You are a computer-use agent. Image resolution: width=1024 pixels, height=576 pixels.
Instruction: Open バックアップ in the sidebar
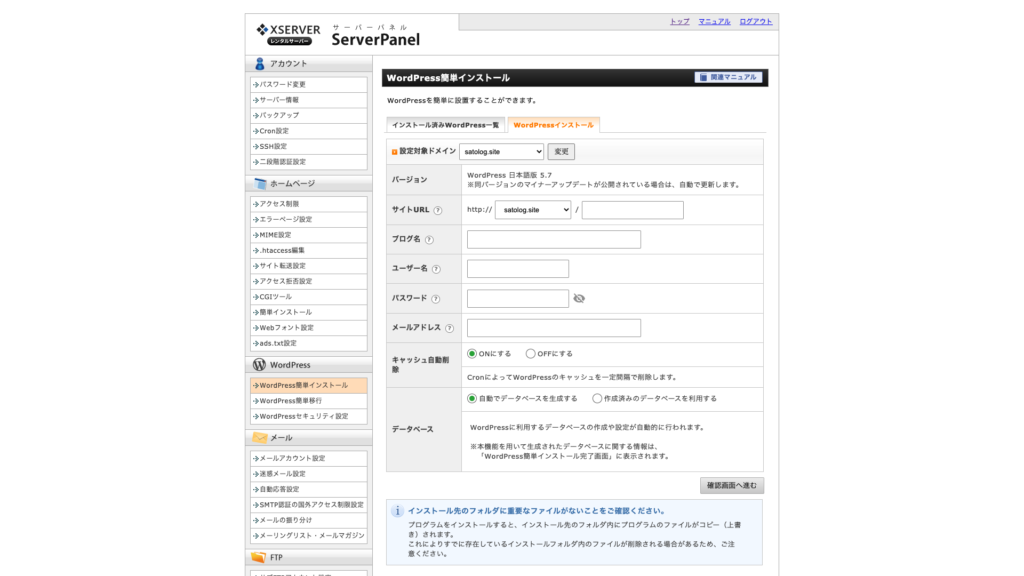pyautogui.click(x=308, y=115)
